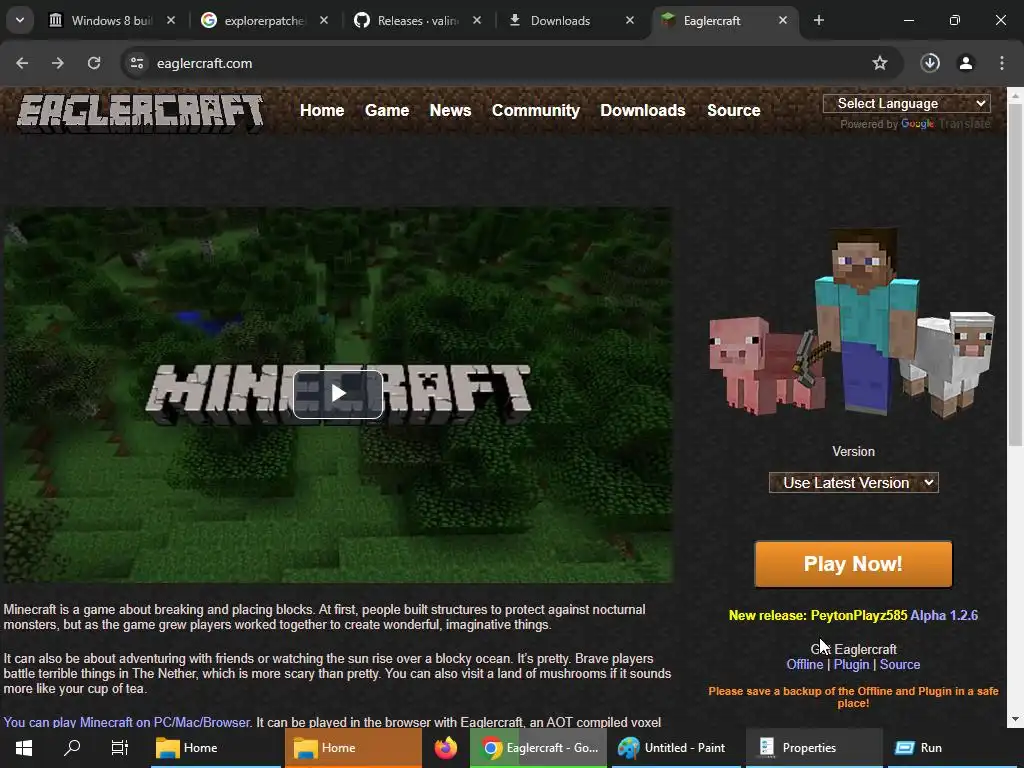Image resolution: width=1024 pixels, height=768 pixels.
Task: Open taskbar Search magnifier
Action: pos(72,748)
